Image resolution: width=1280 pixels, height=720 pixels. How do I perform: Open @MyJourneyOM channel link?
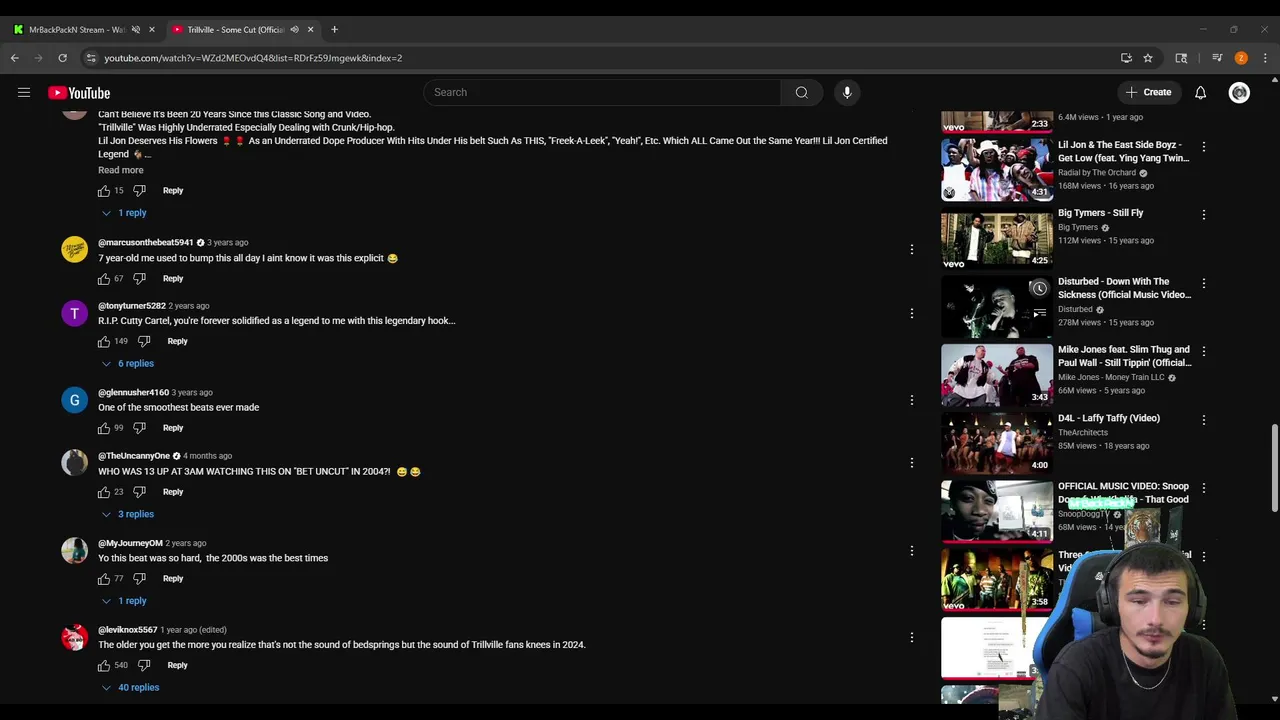pyautogui.click(x=130, y=543)
